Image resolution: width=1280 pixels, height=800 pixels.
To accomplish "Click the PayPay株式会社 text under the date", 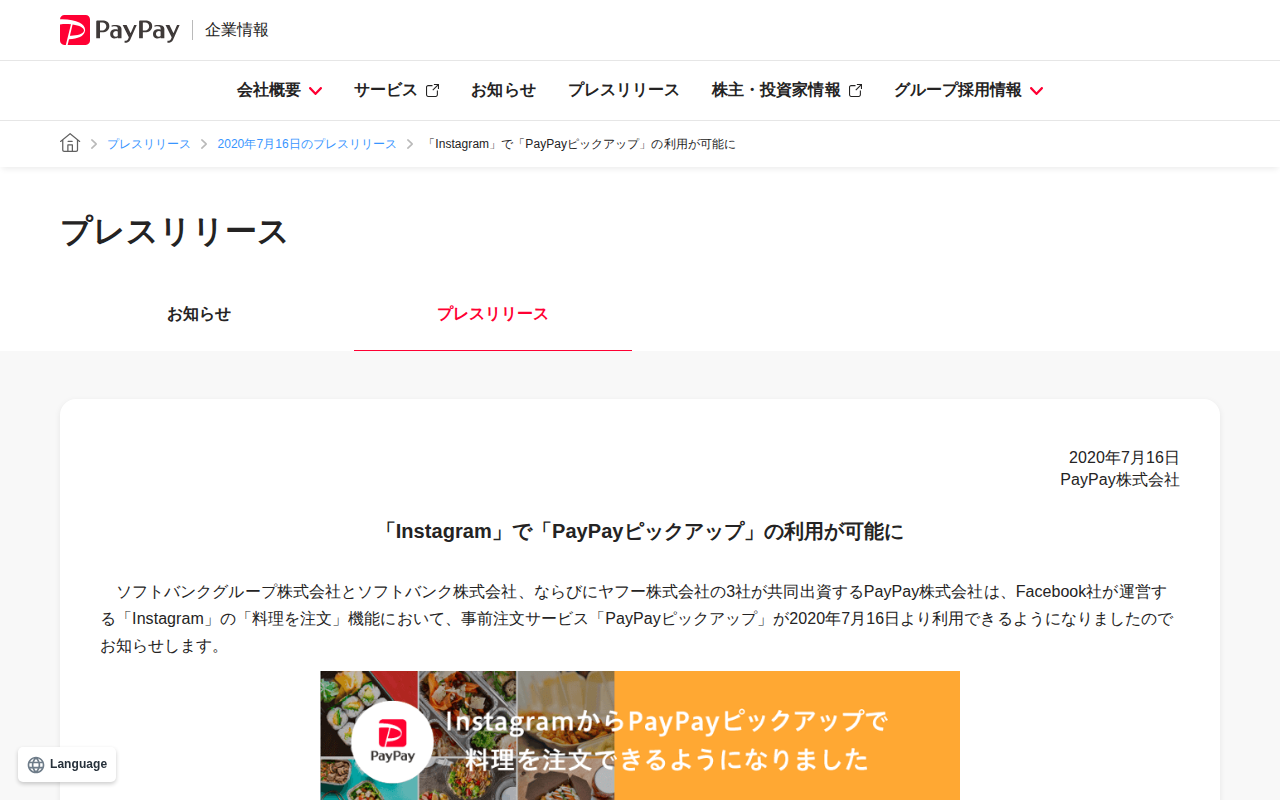I will point(1120,480).
